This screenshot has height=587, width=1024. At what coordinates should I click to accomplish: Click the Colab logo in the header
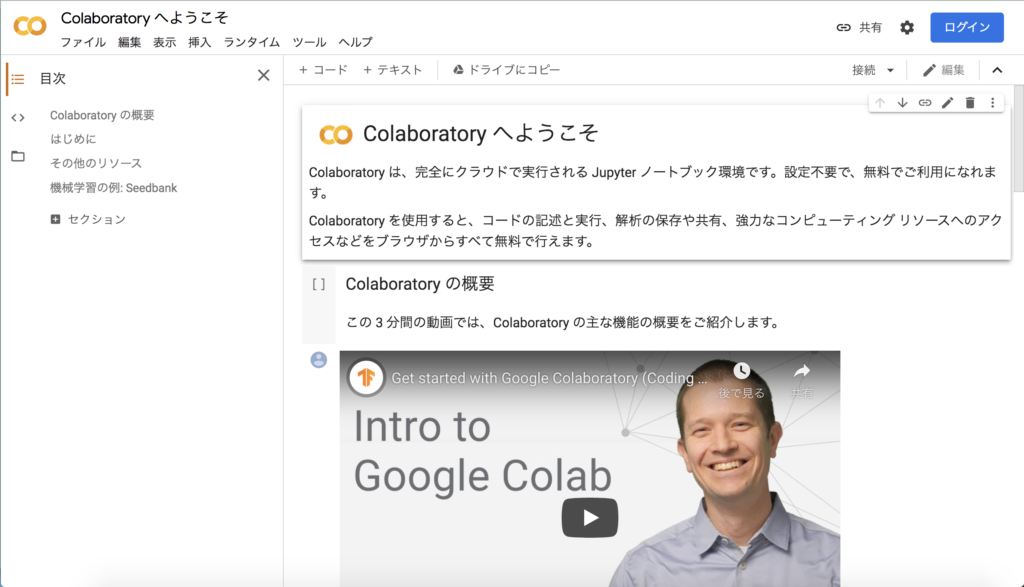[30, 26]
